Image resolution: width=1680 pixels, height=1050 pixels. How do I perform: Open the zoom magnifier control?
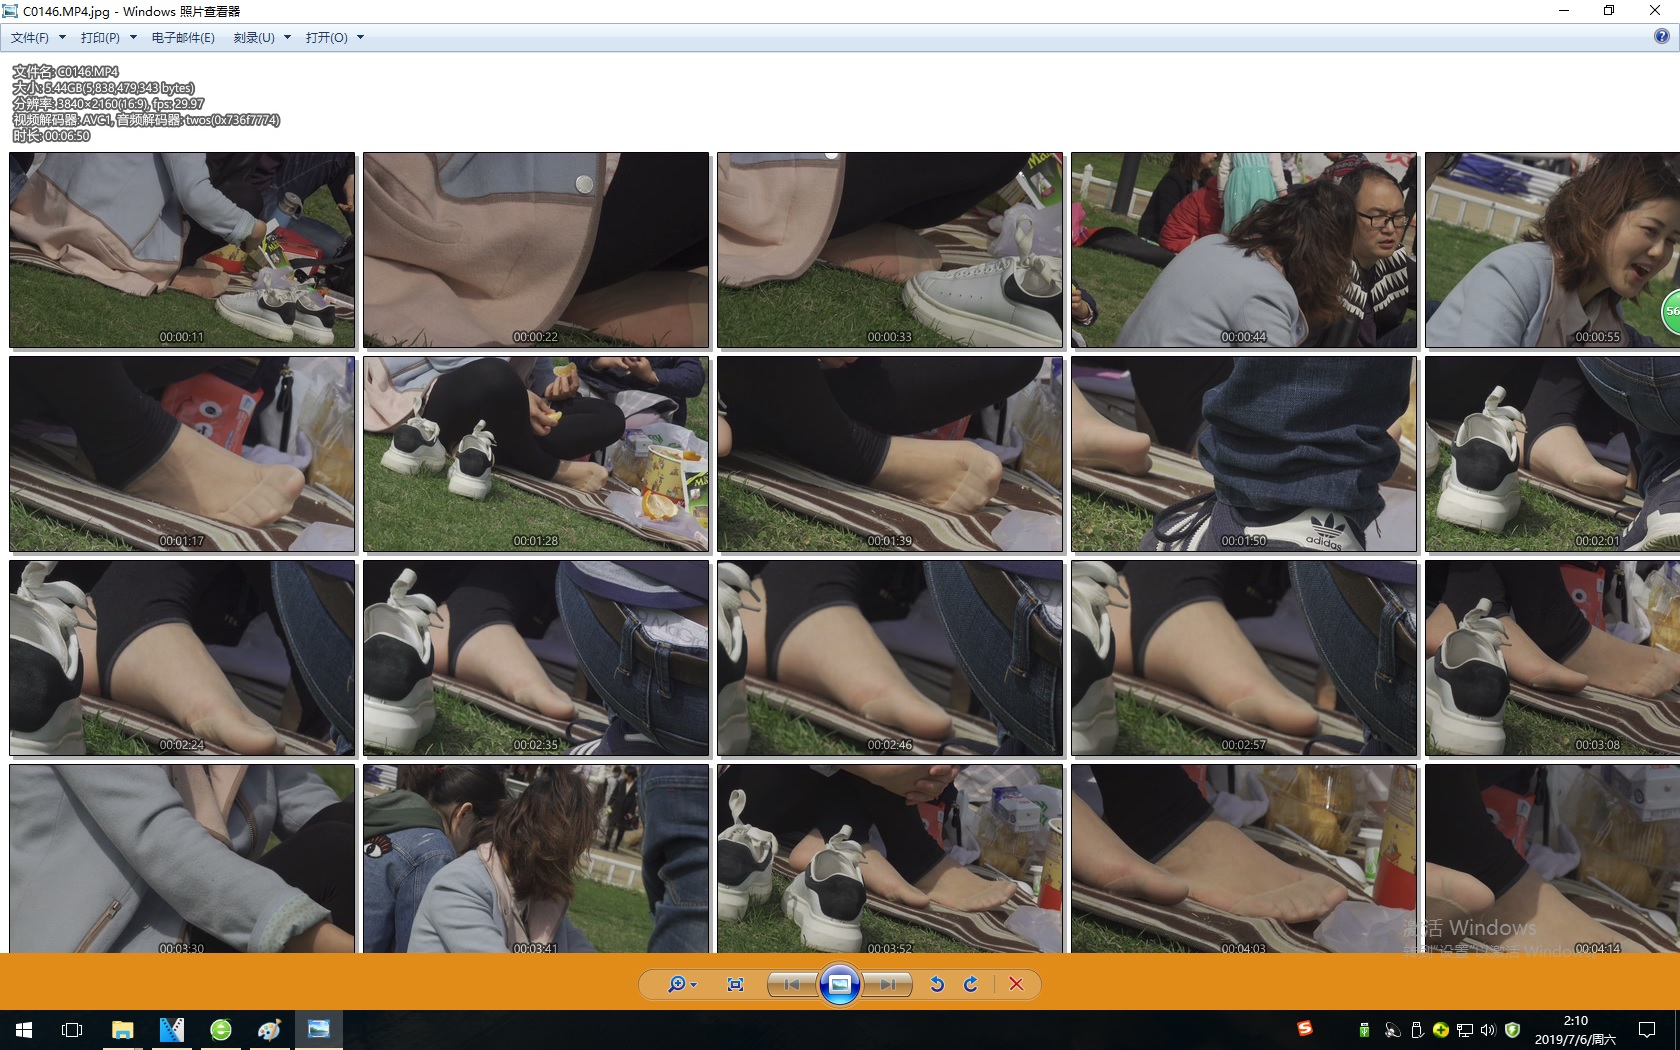click(x=682, y=984)
